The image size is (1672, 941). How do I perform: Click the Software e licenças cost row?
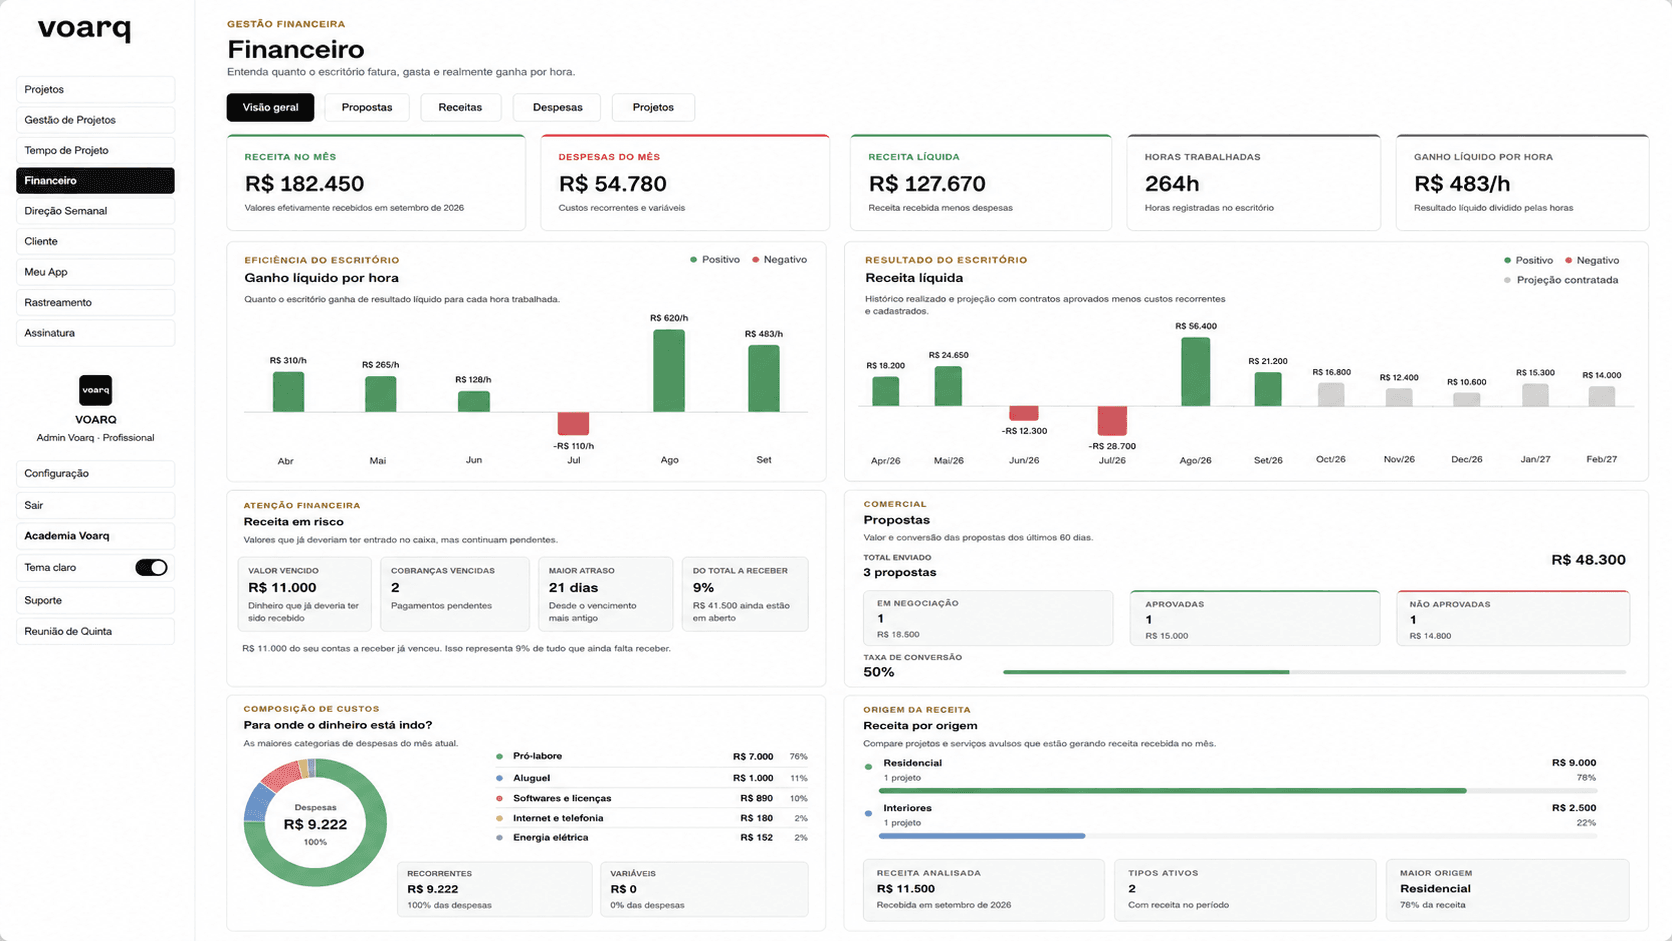[x=652, y=798]
